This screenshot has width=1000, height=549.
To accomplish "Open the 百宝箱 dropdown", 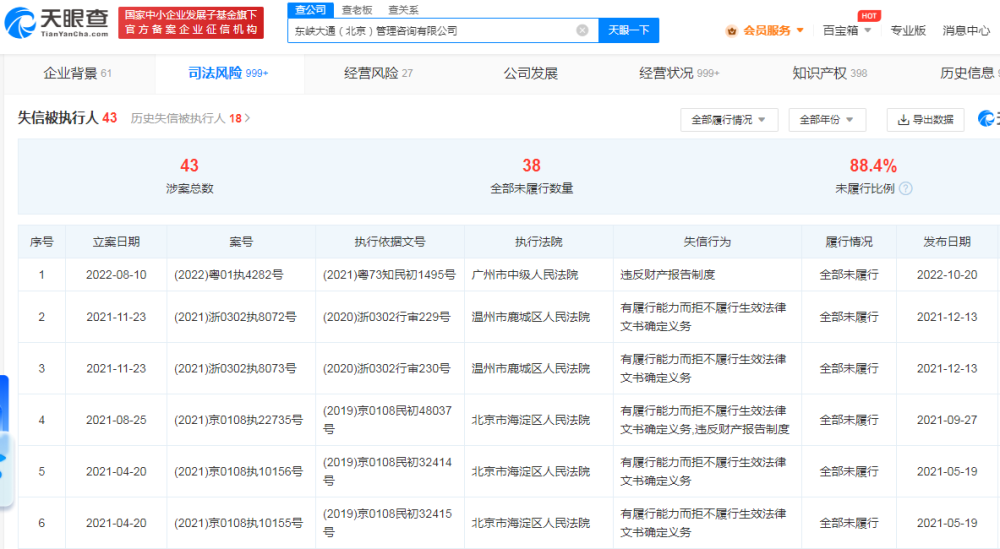I will [x=847, y=31].
